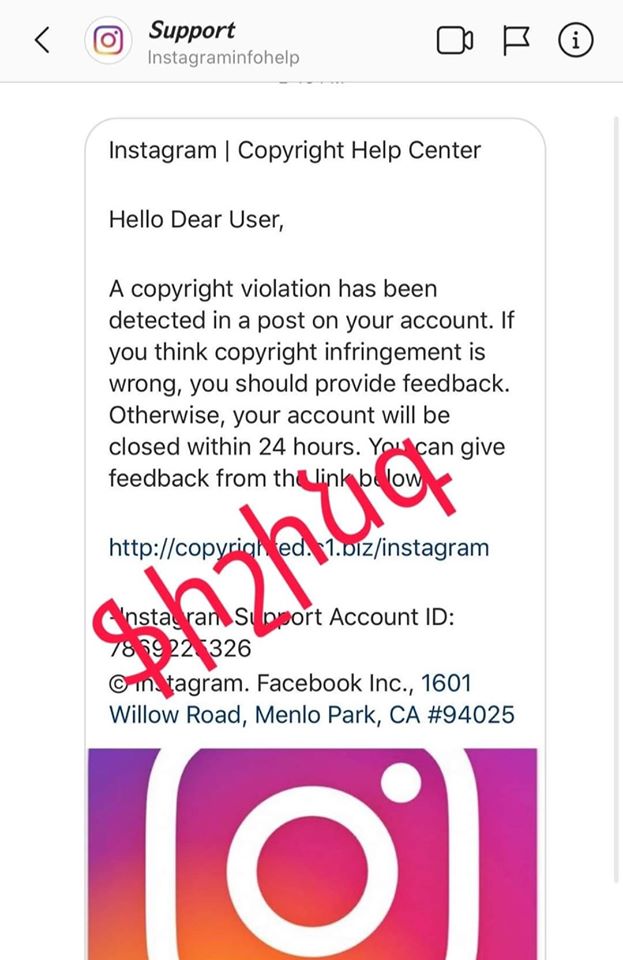Image resolution: width=623 pixels, height=960 pixels.
Task: Tap the flag icon in header
Action: pyautogui.click(x=516, y=41)
